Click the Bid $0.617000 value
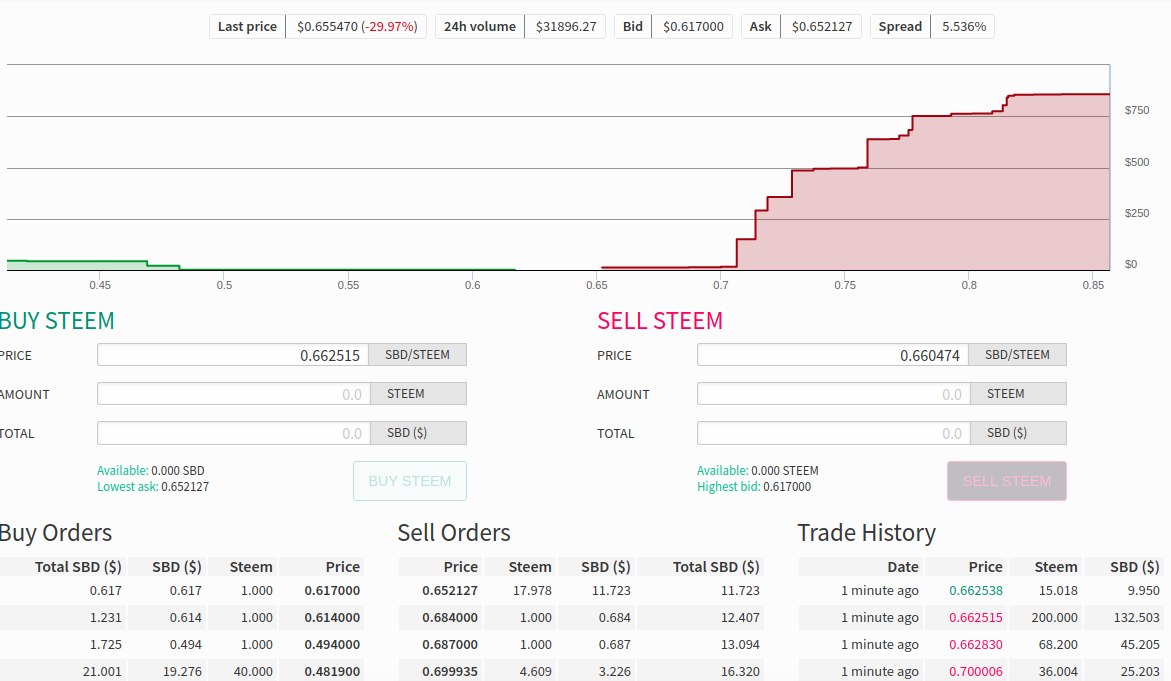 (x=693, y=27)
